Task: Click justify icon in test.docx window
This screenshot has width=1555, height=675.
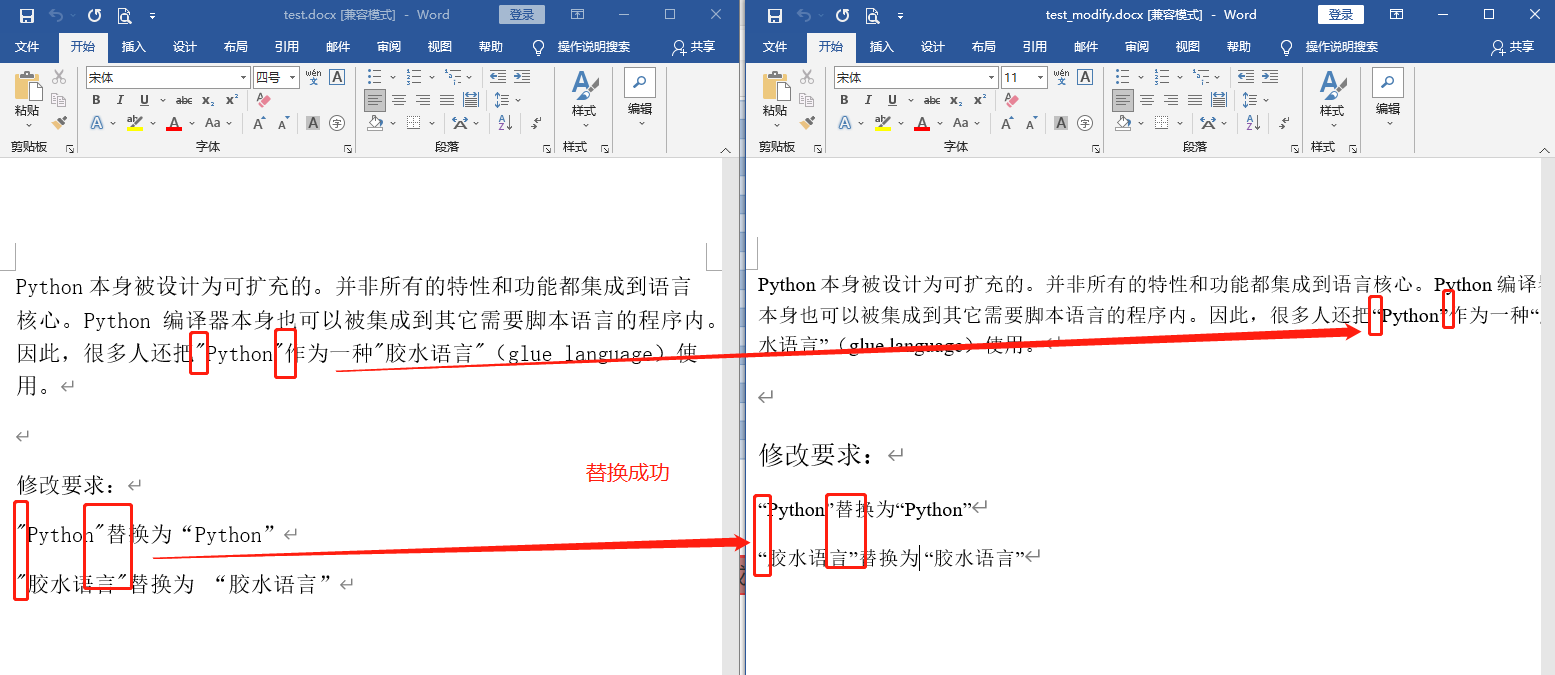Action: pos(447,100)
